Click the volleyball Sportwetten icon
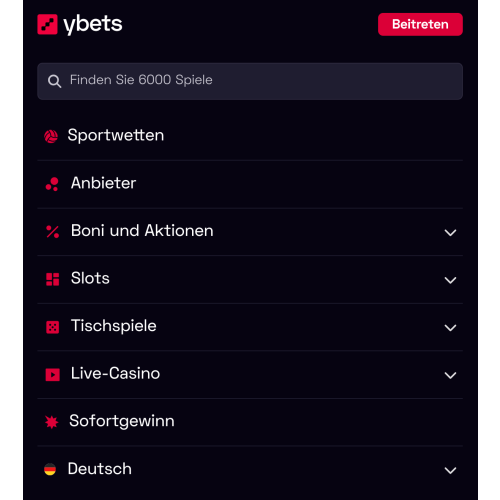 tap(51, 136)
